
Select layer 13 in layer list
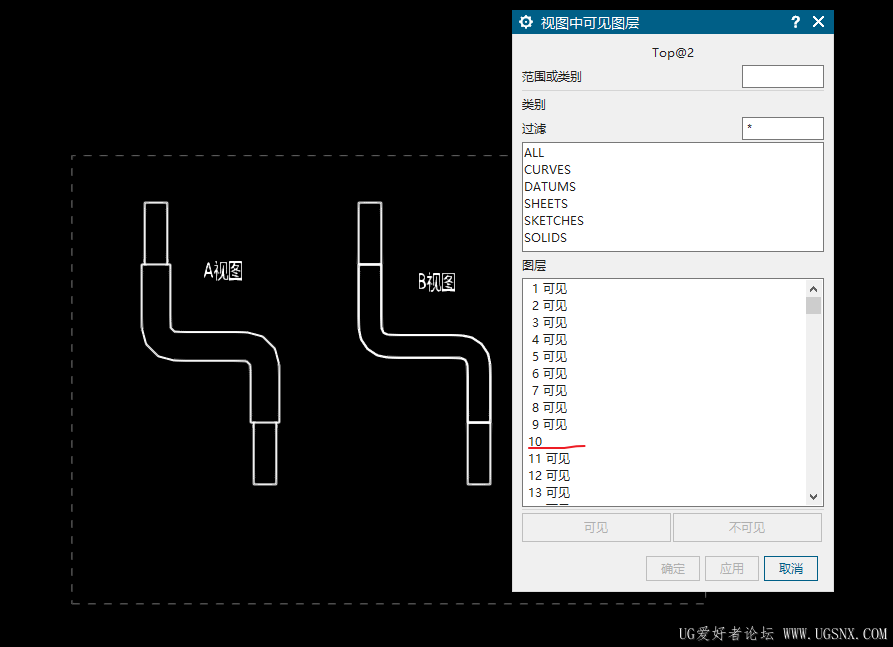coord(549,493)
